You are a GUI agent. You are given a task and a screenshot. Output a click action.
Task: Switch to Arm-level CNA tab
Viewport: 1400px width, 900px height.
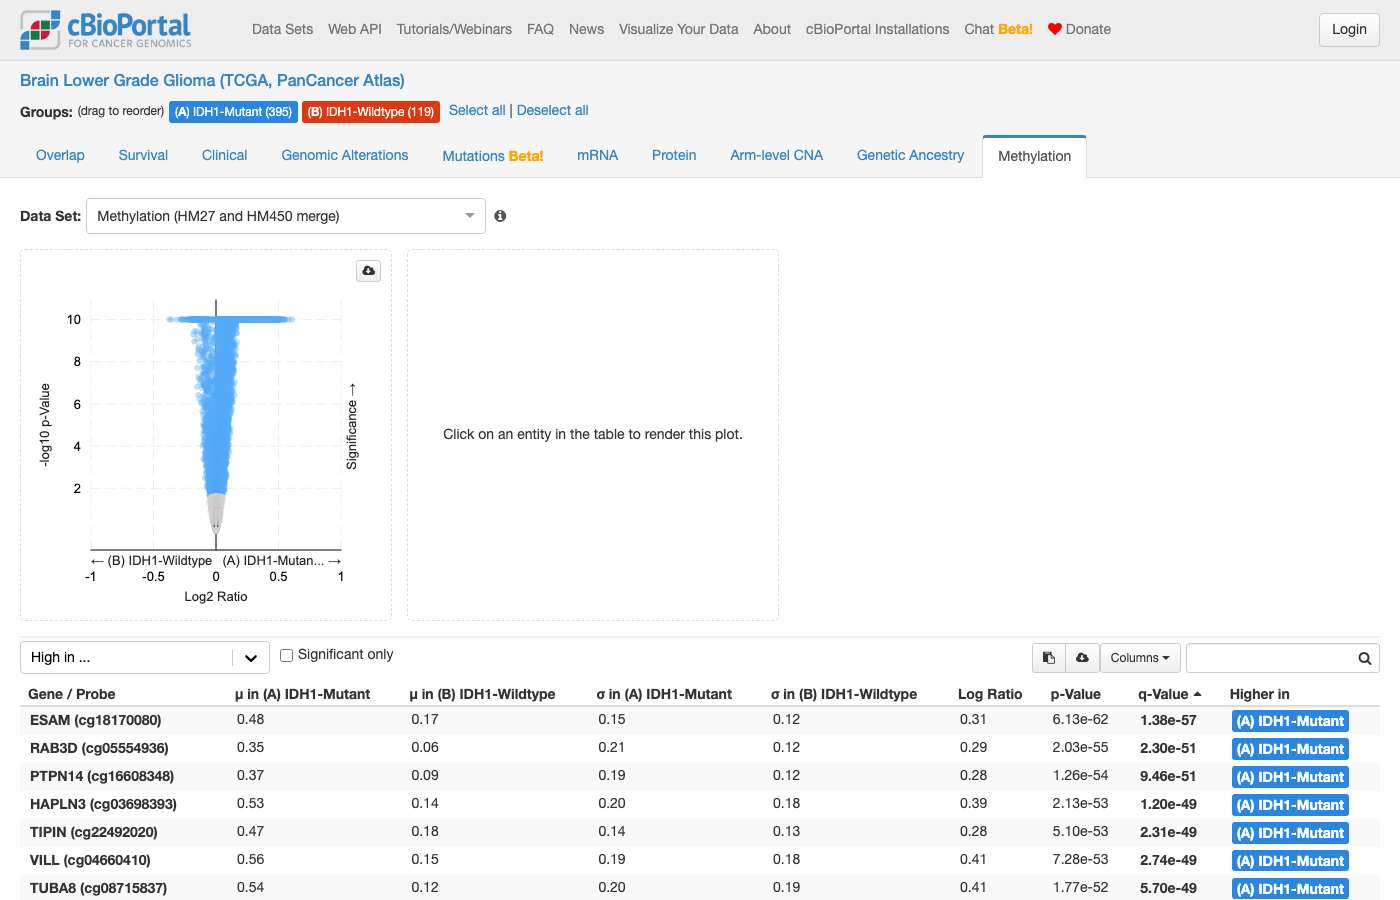776,155
